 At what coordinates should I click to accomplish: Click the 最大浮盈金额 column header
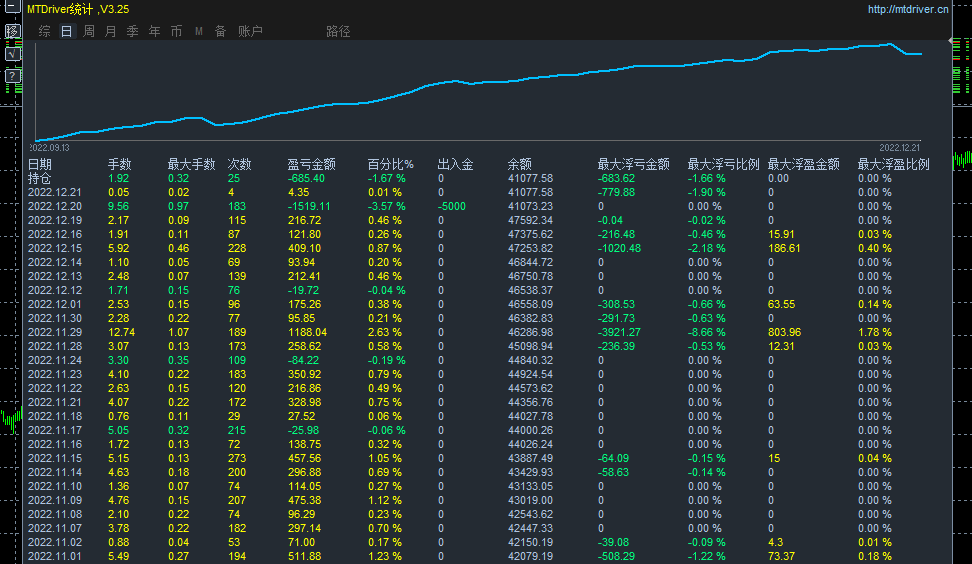[804, 164]
